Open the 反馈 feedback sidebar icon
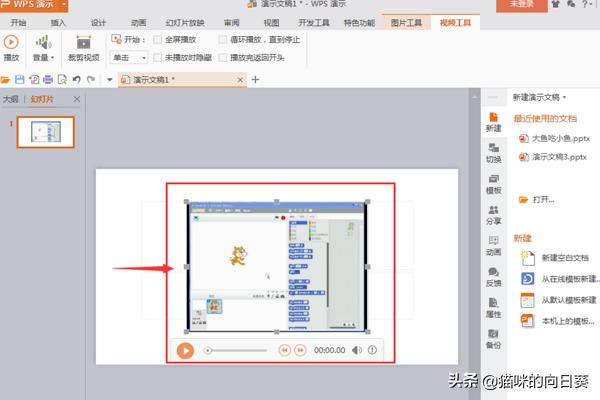This screenshot has height=400, width=600. [x=493, y=277]
